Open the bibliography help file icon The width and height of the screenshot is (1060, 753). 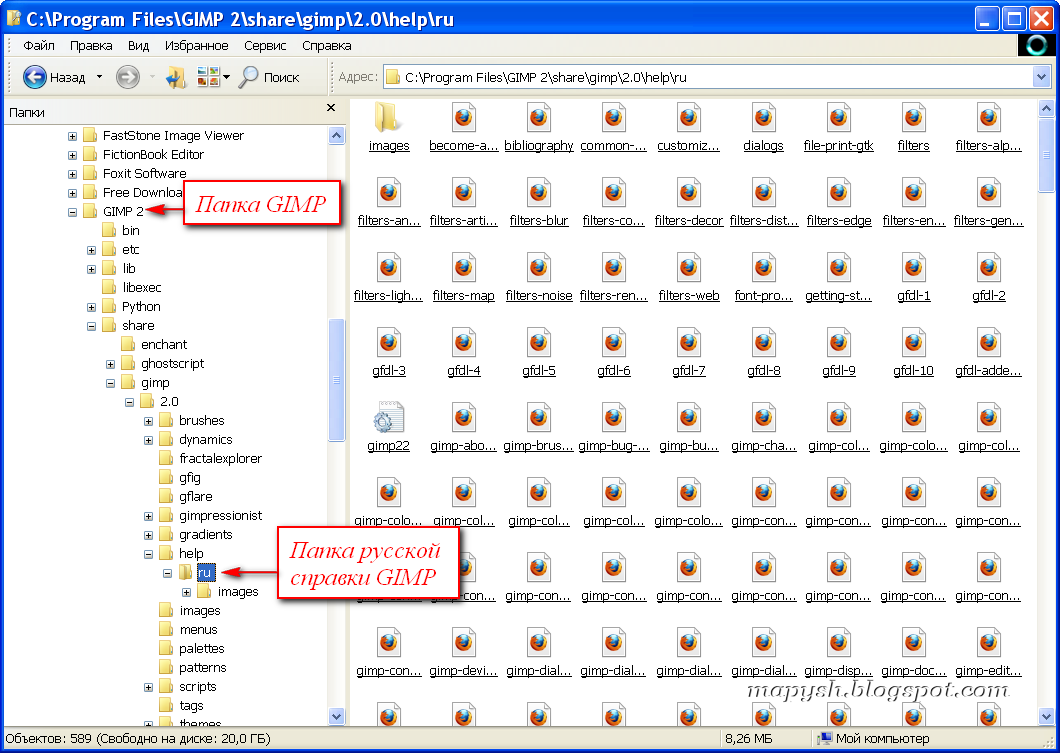pos(538,120)
